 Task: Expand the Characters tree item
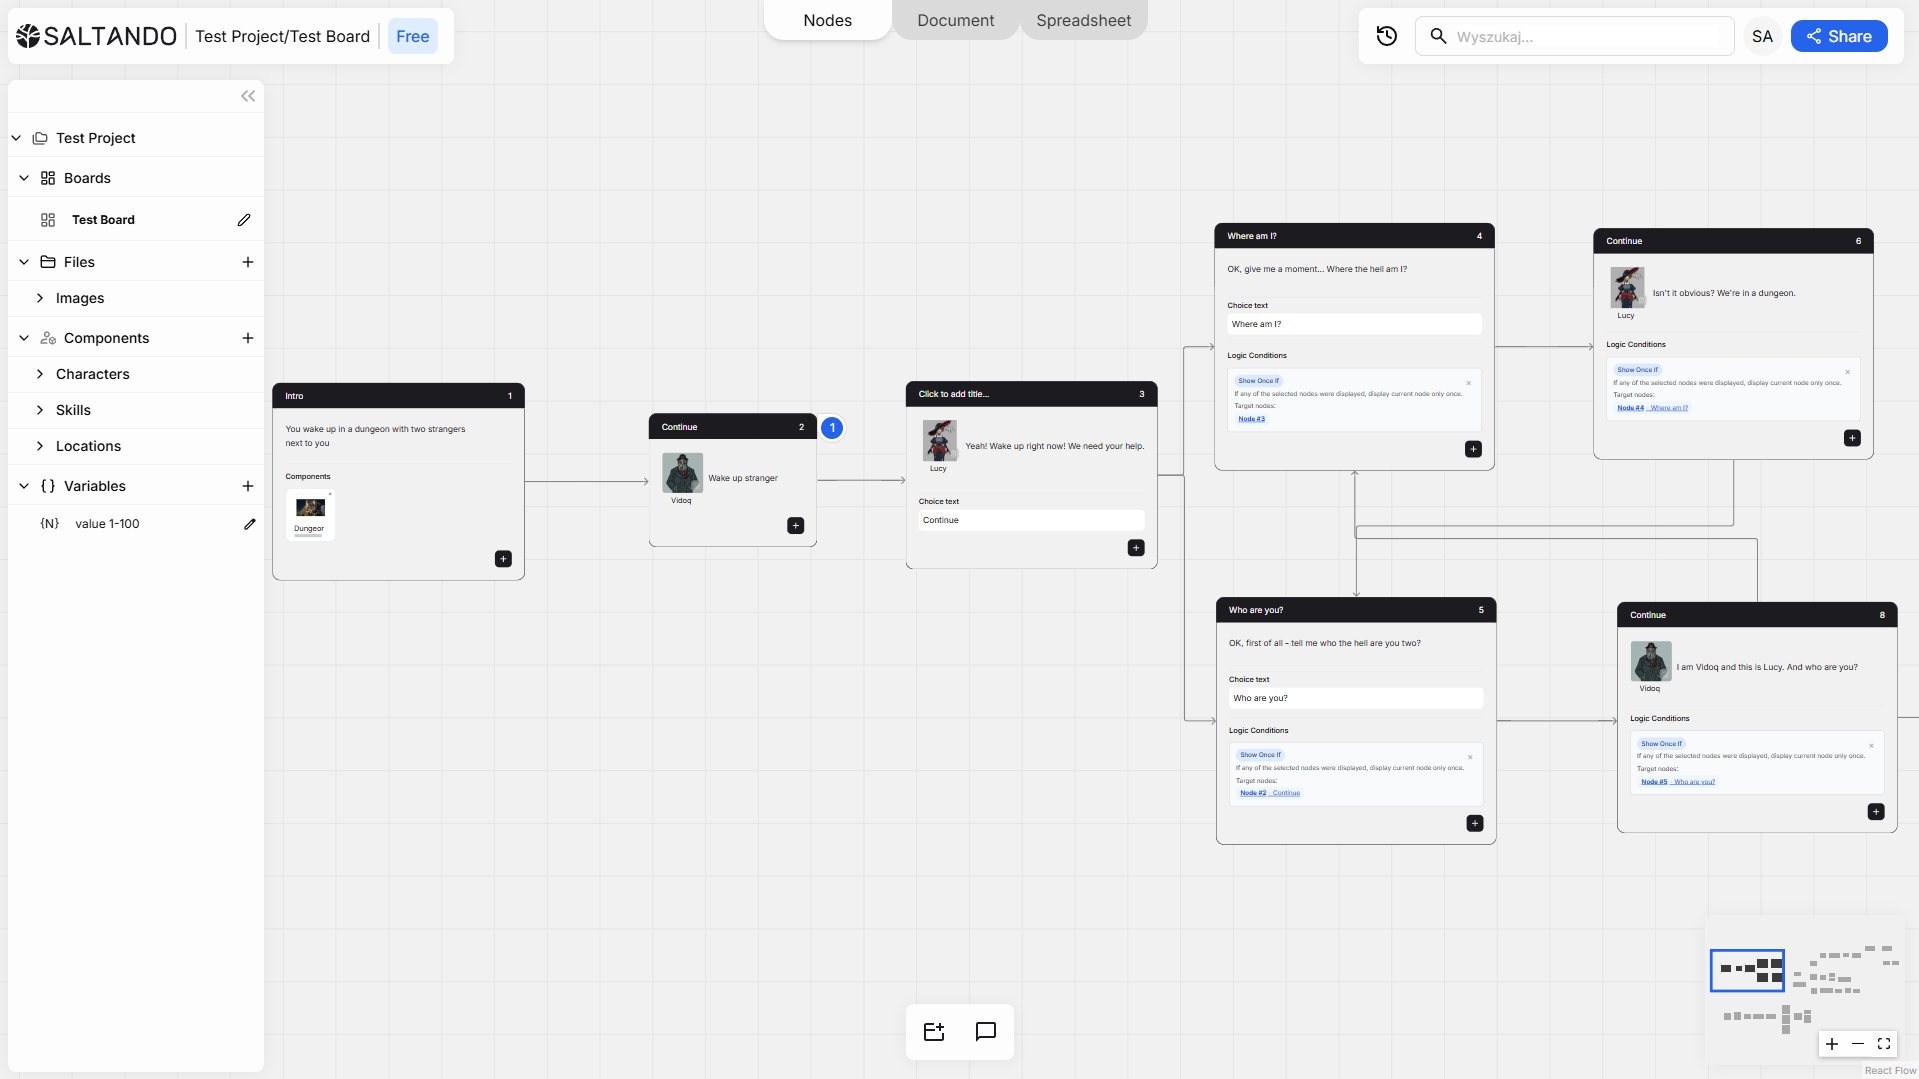[x=40, y=374]
